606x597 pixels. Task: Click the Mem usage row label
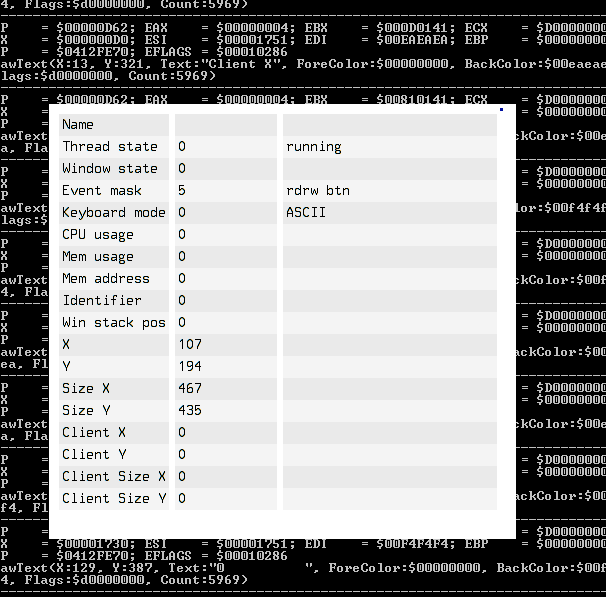click(98, 257)
